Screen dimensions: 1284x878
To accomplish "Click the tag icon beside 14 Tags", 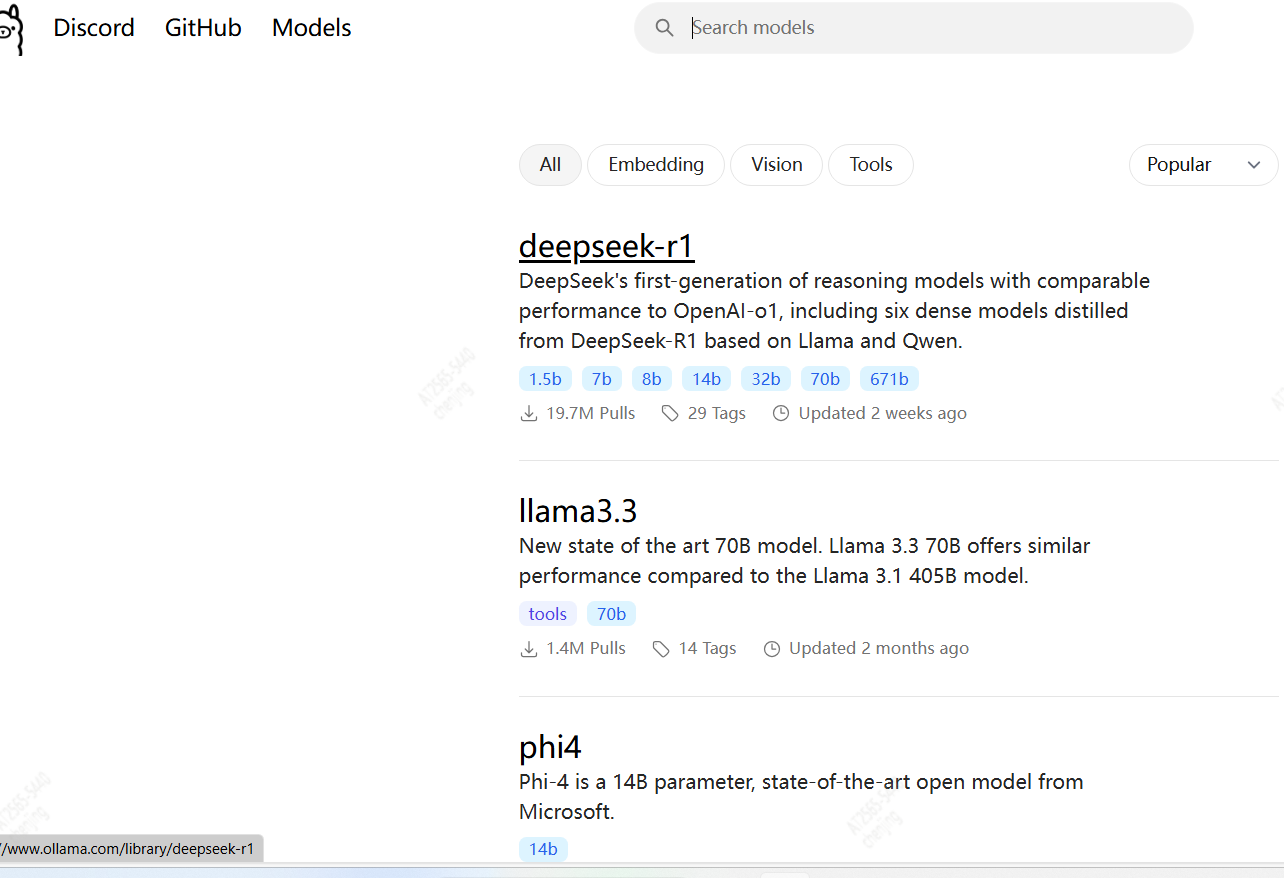I will (x=661, y=649).
